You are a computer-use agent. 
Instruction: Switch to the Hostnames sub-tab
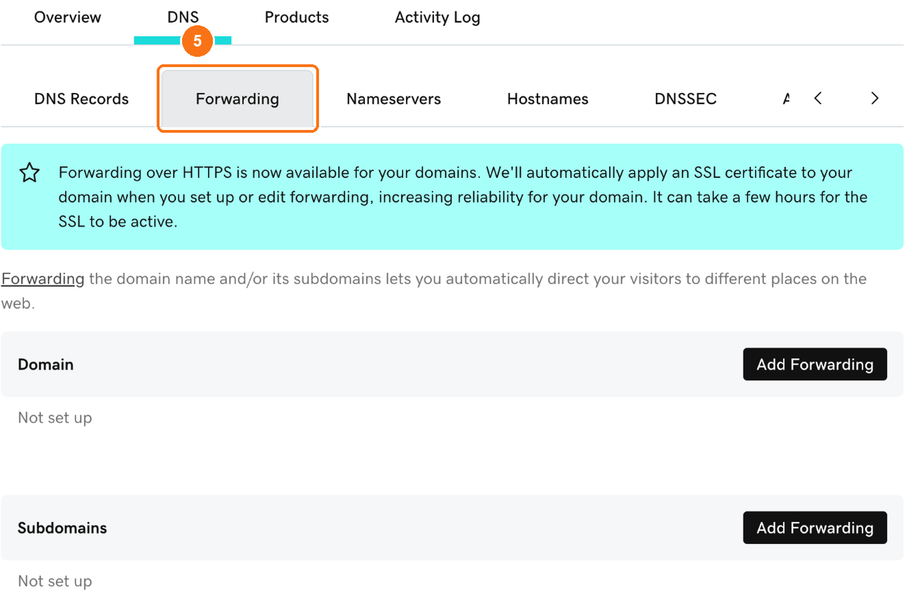pos(547,99)
